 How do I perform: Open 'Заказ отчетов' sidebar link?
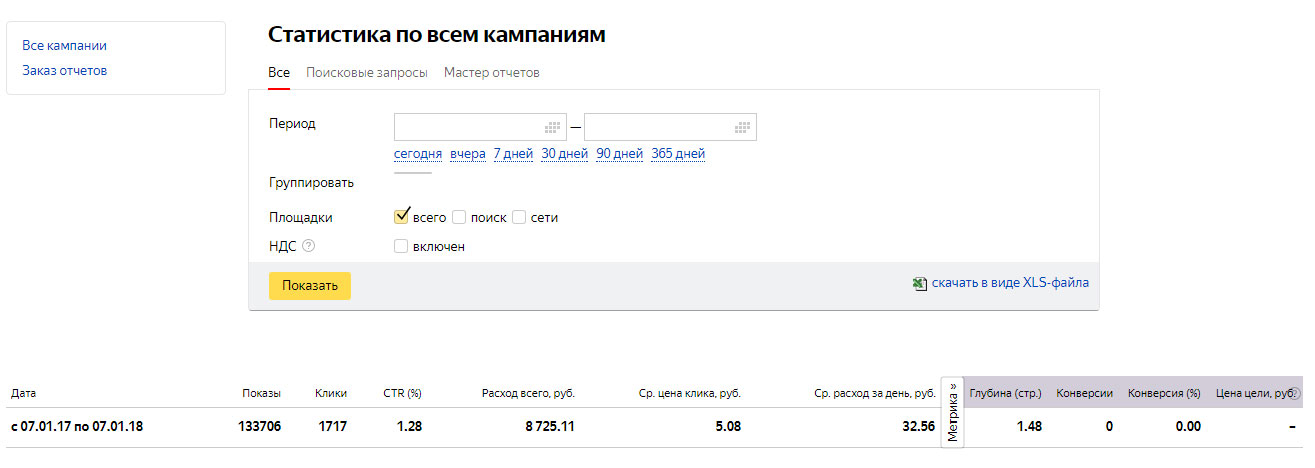(x=64, y=70)
